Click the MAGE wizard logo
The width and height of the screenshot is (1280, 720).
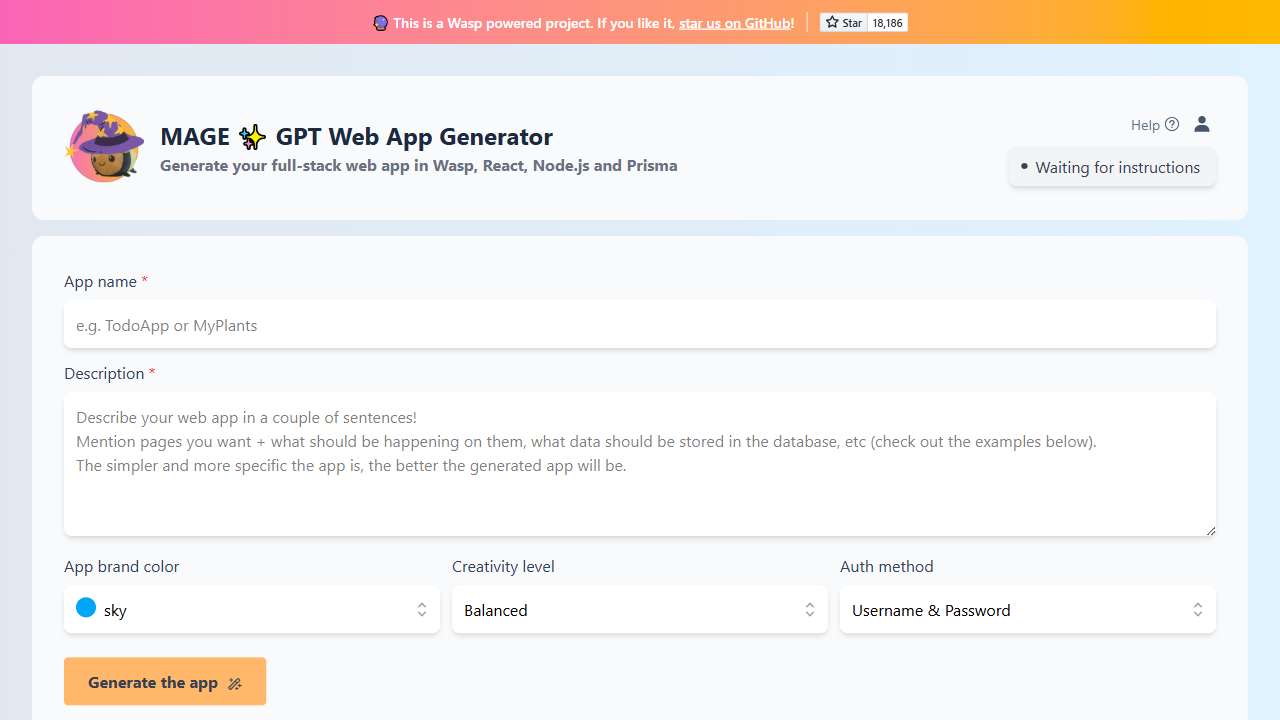point(104,145)
